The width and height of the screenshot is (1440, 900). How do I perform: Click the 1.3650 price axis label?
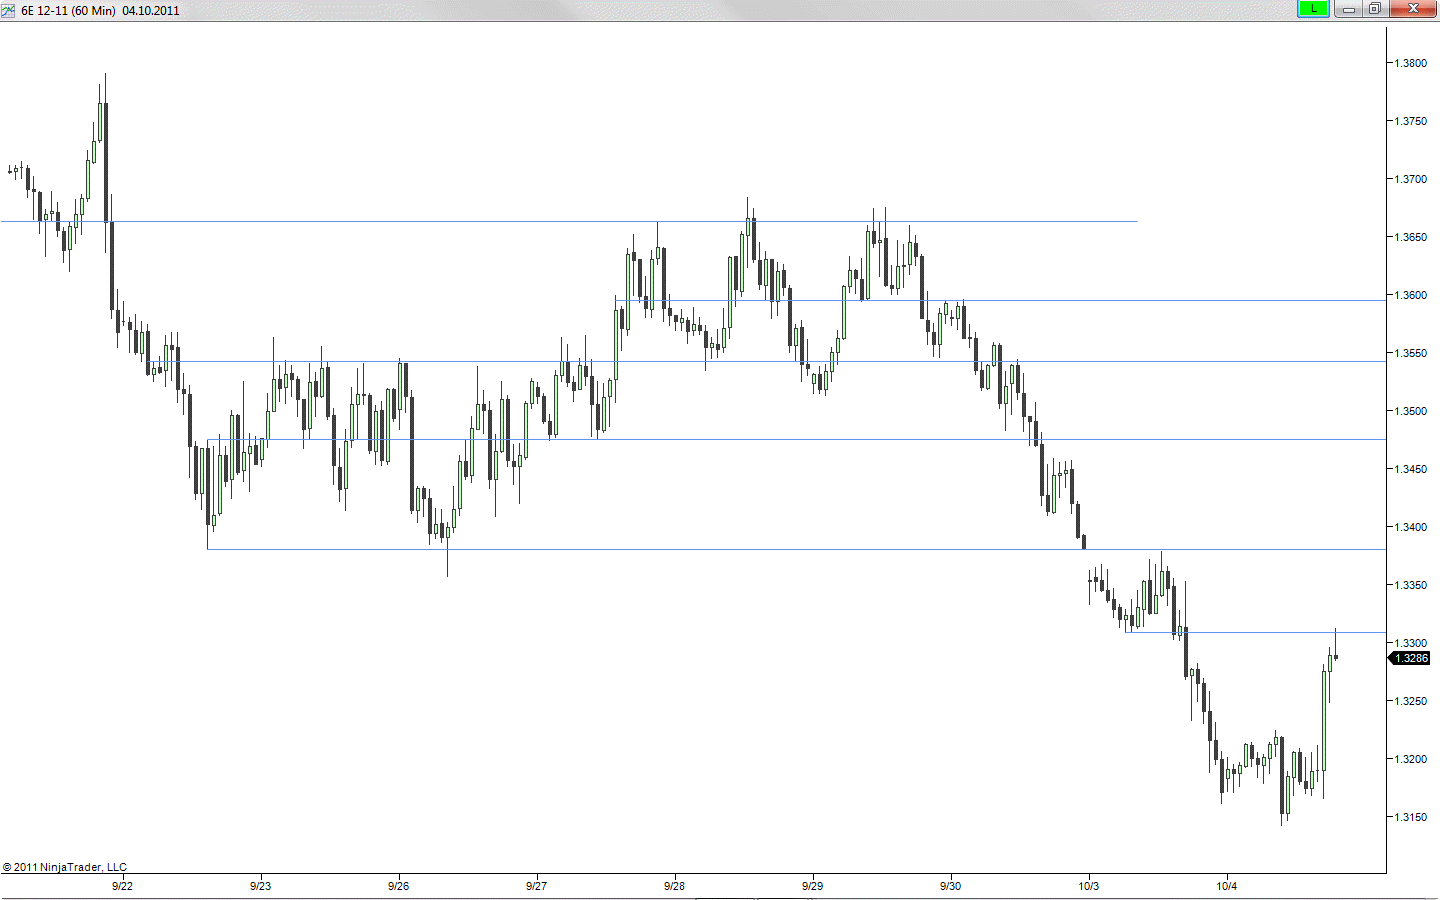[1411, 237]
